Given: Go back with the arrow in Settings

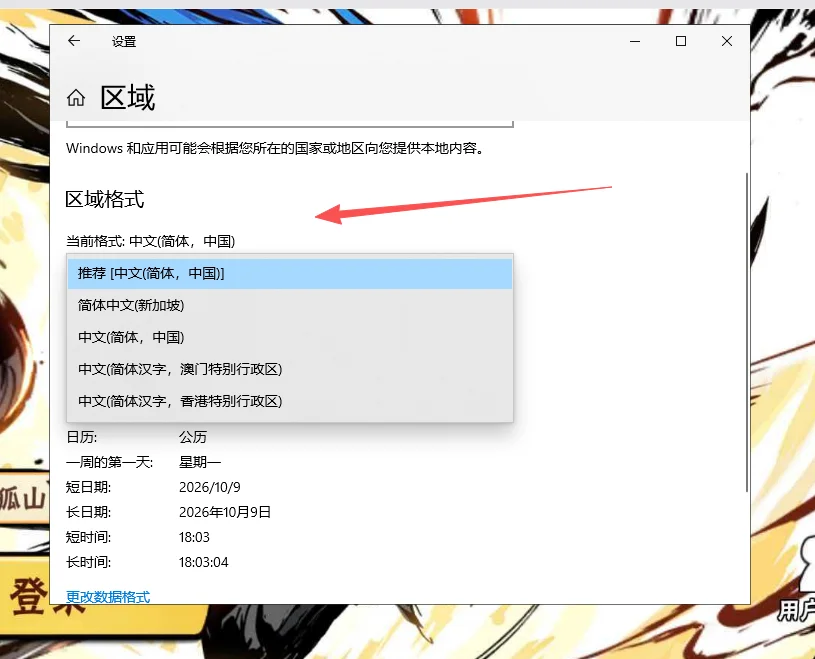Looking at the screenshot, I should pyautogui.click(x=74, y=41).
